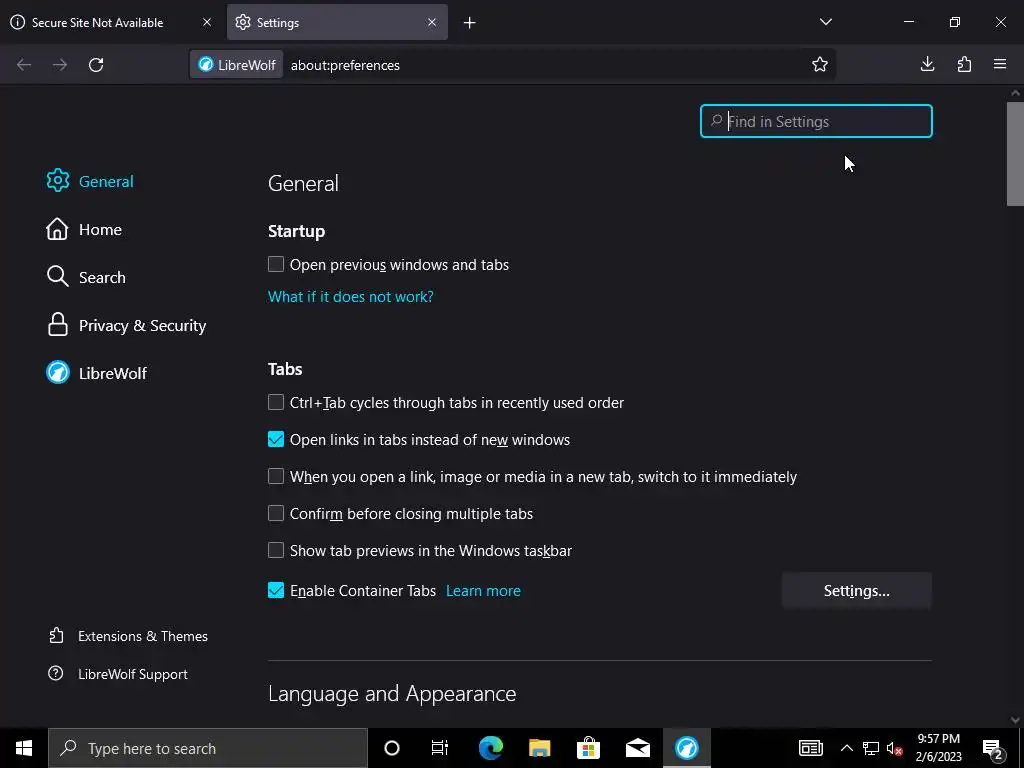Open News and interests taskbar icon
Image resolution: width=1024 pixels, height=768 pixels.
pyautogui.click(x=810, y=748)
